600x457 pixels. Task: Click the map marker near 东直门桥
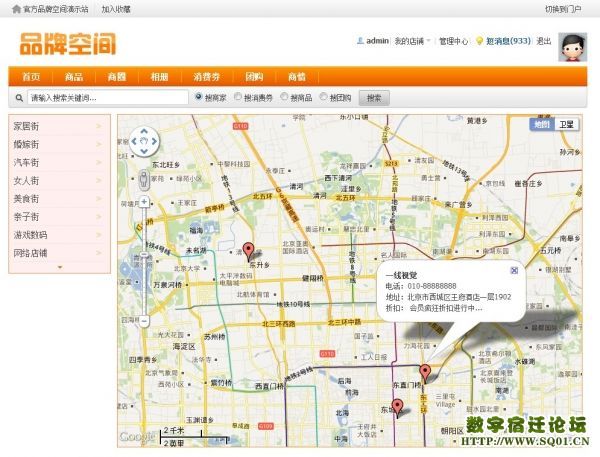(x=425, y=374)
